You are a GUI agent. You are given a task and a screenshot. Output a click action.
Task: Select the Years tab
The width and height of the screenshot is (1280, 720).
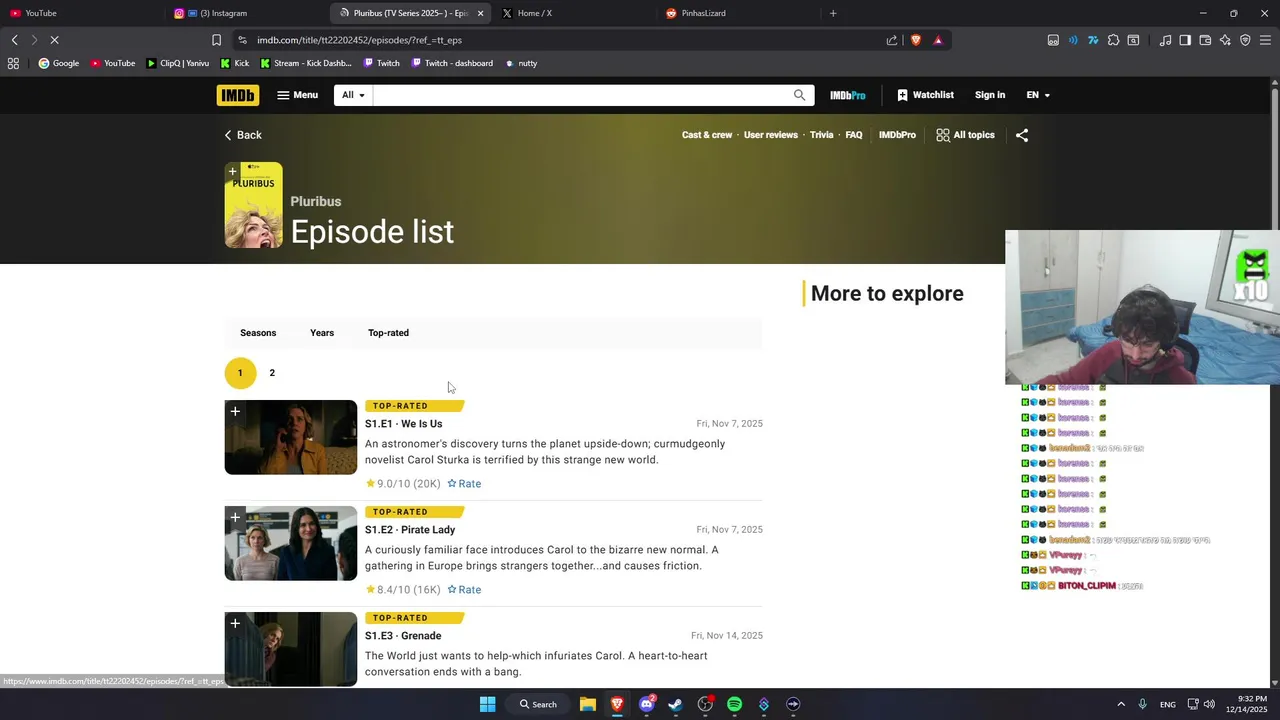click(322, 333)
